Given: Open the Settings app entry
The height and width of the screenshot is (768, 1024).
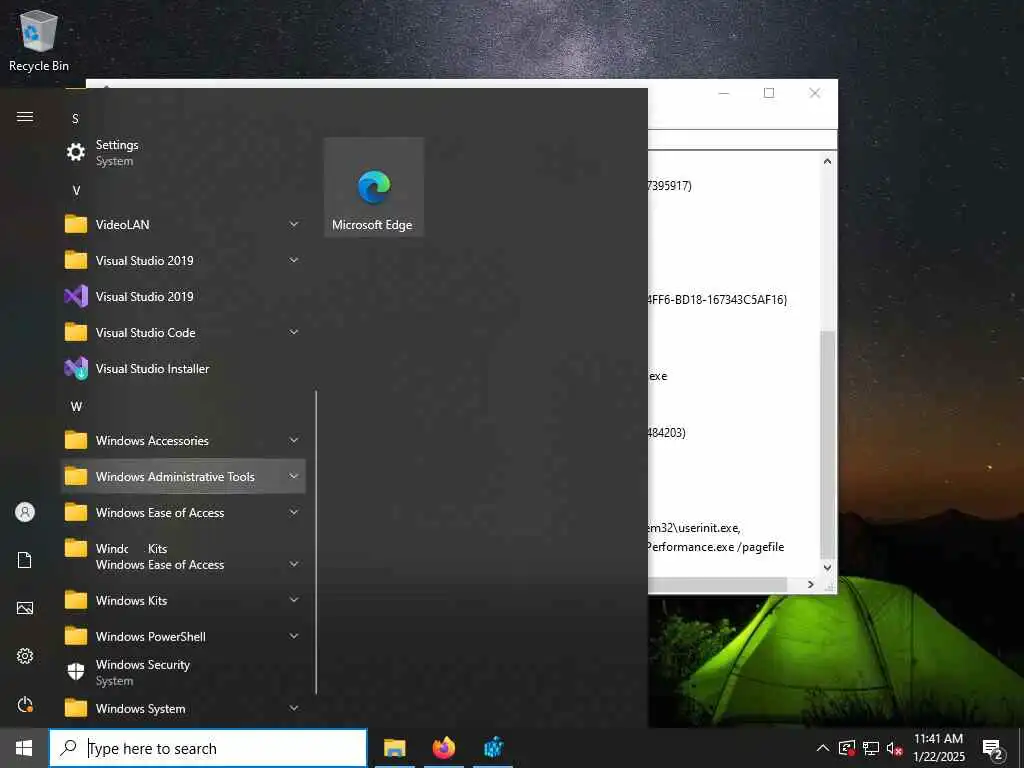Looking at the screenshot, I should point(183,153).
